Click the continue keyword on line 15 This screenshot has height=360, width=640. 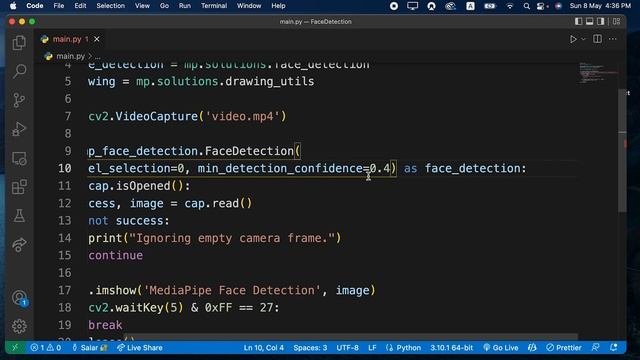tap(116, 256)
